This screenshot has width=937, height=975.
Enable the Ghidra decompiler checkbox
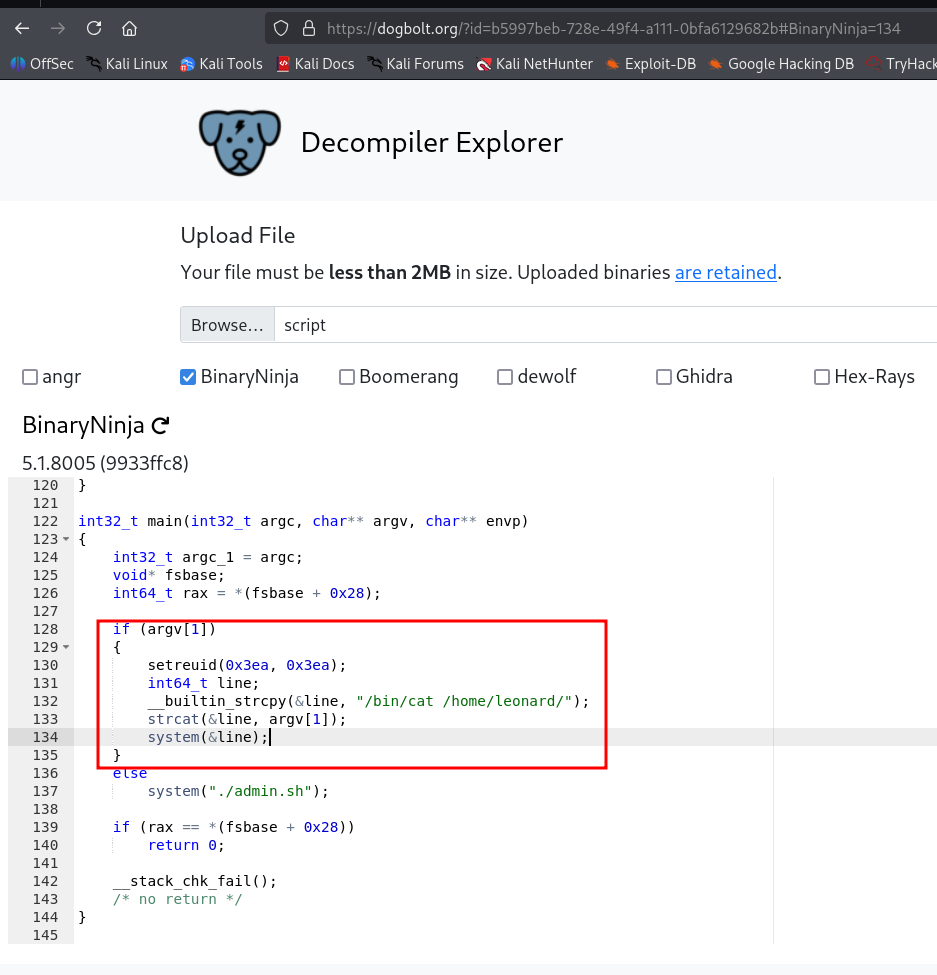click(663, 377)
